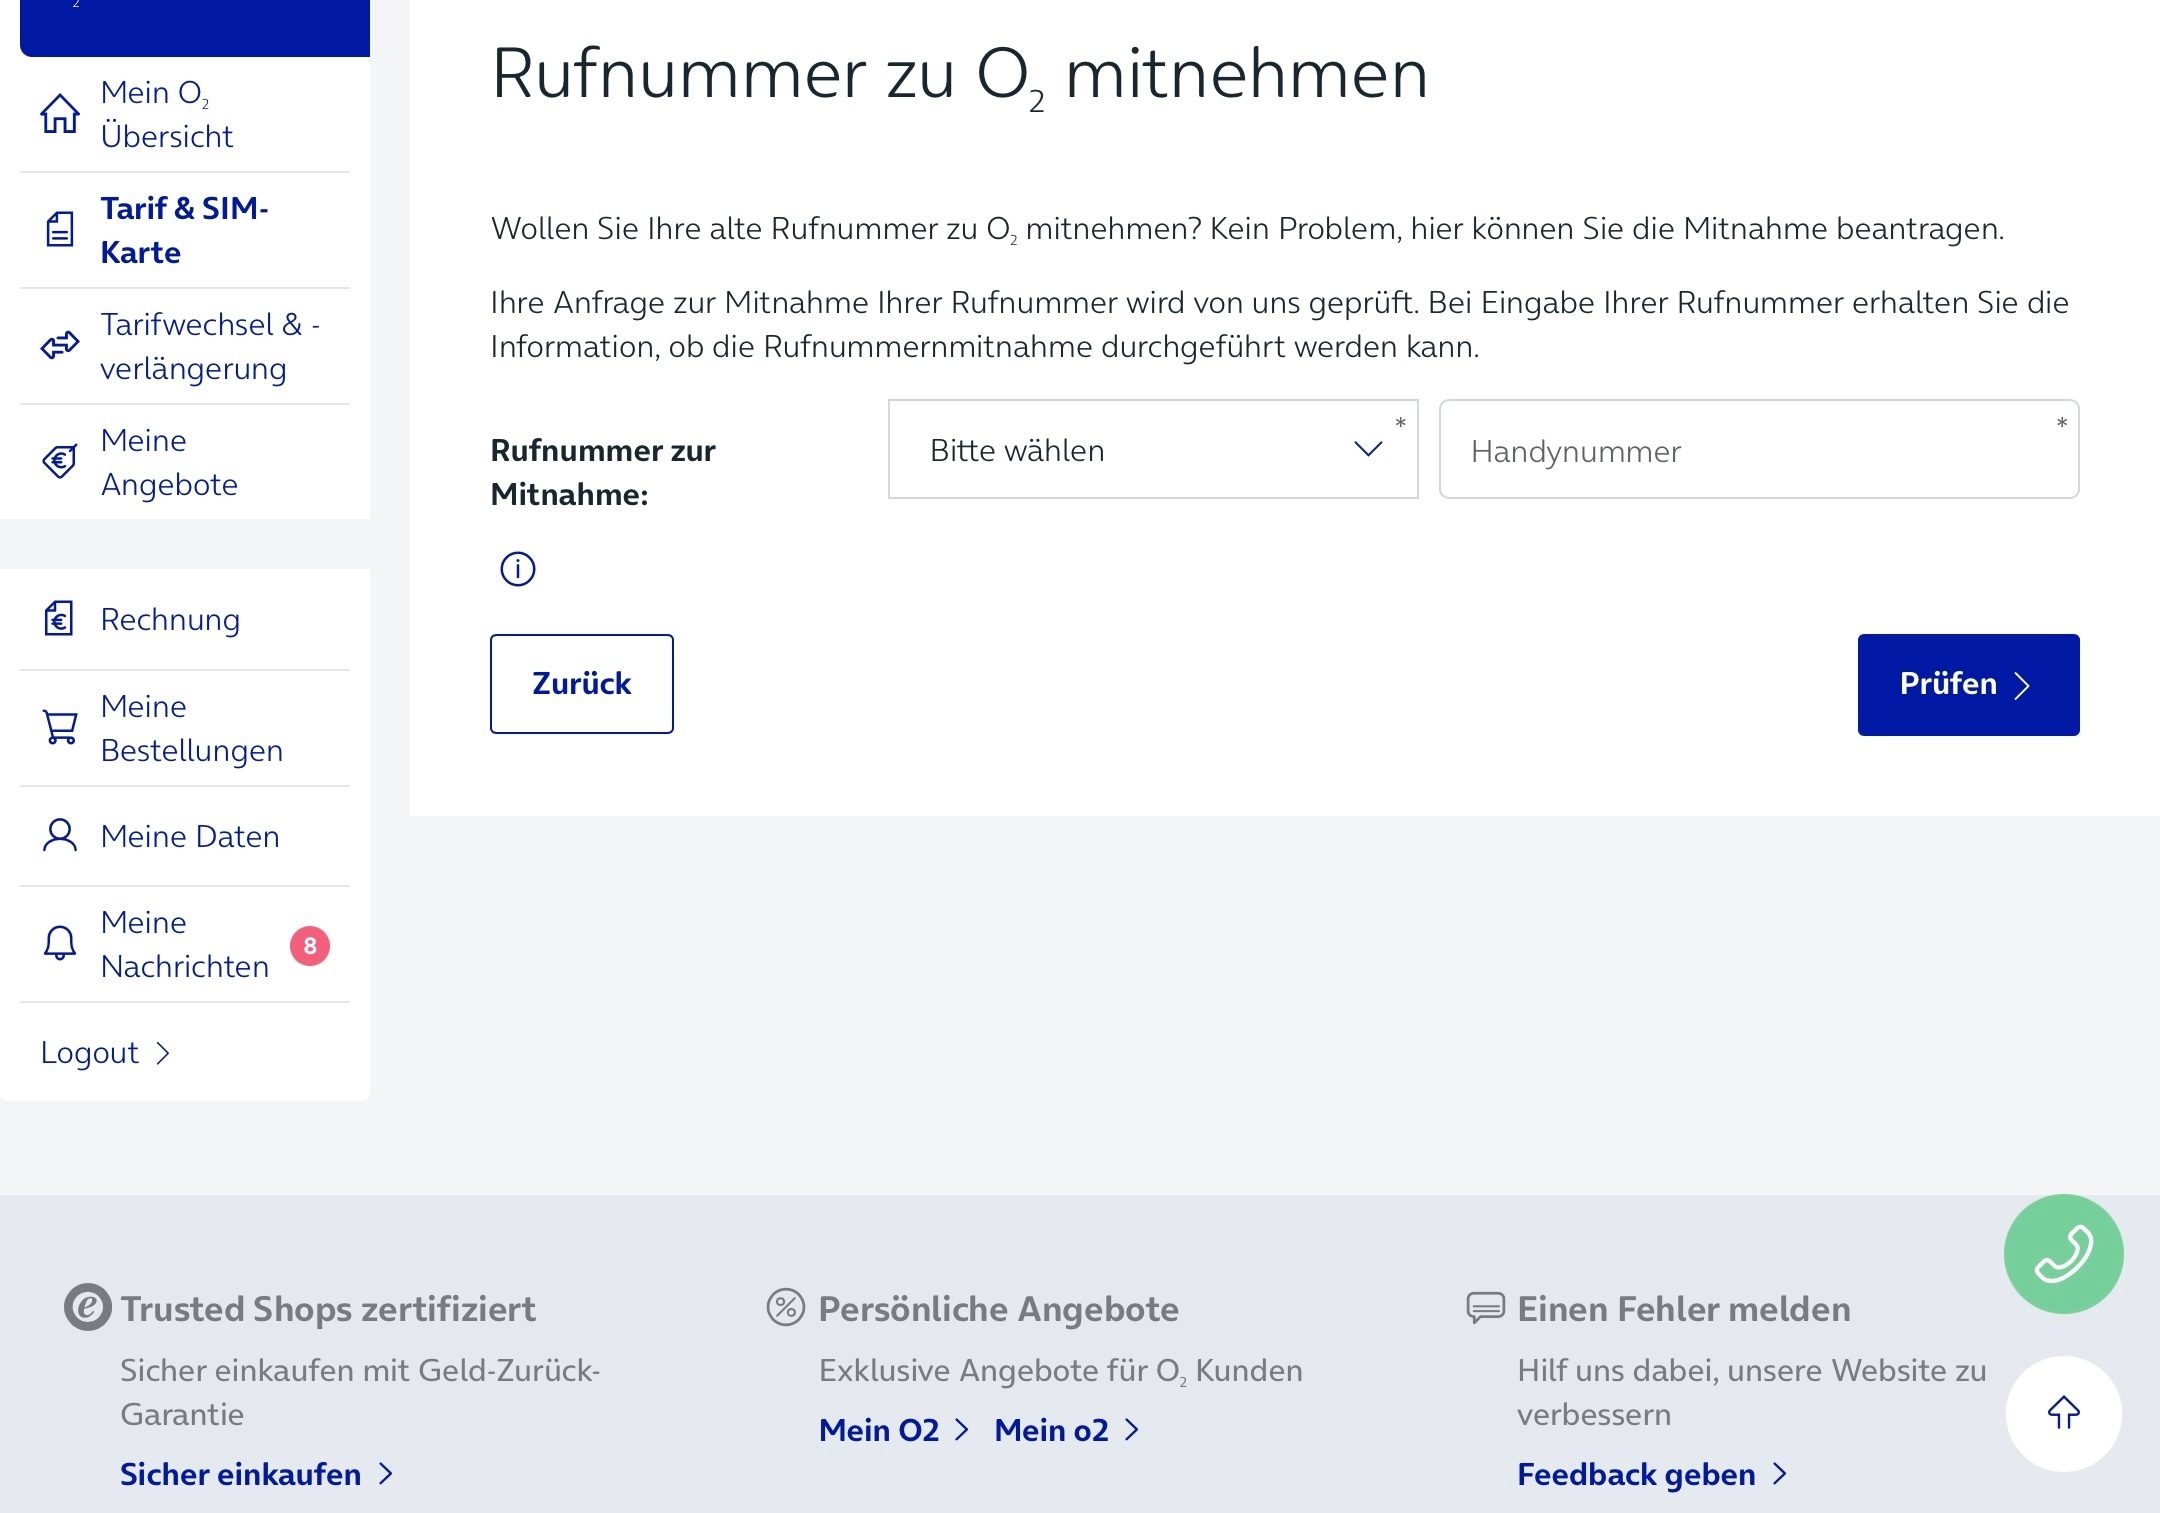Follow the Mein O2 footer link

pyautogui.click(x=894, y=1430)
